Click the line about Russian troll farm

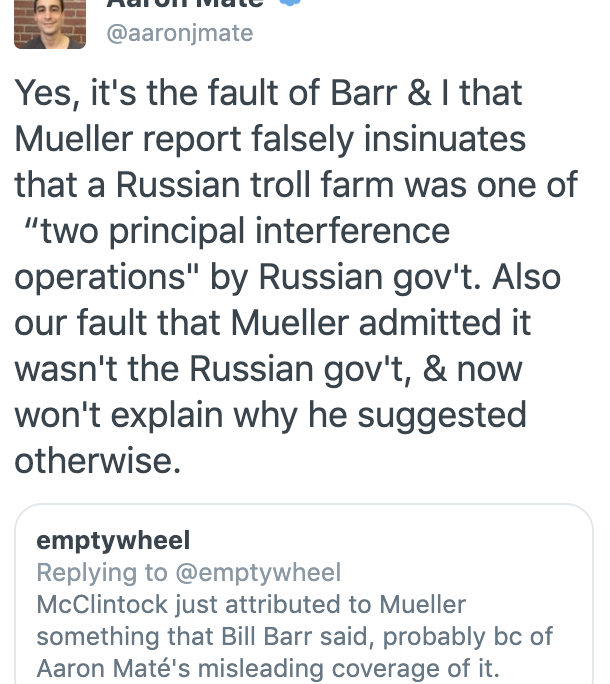coord(296,185)
